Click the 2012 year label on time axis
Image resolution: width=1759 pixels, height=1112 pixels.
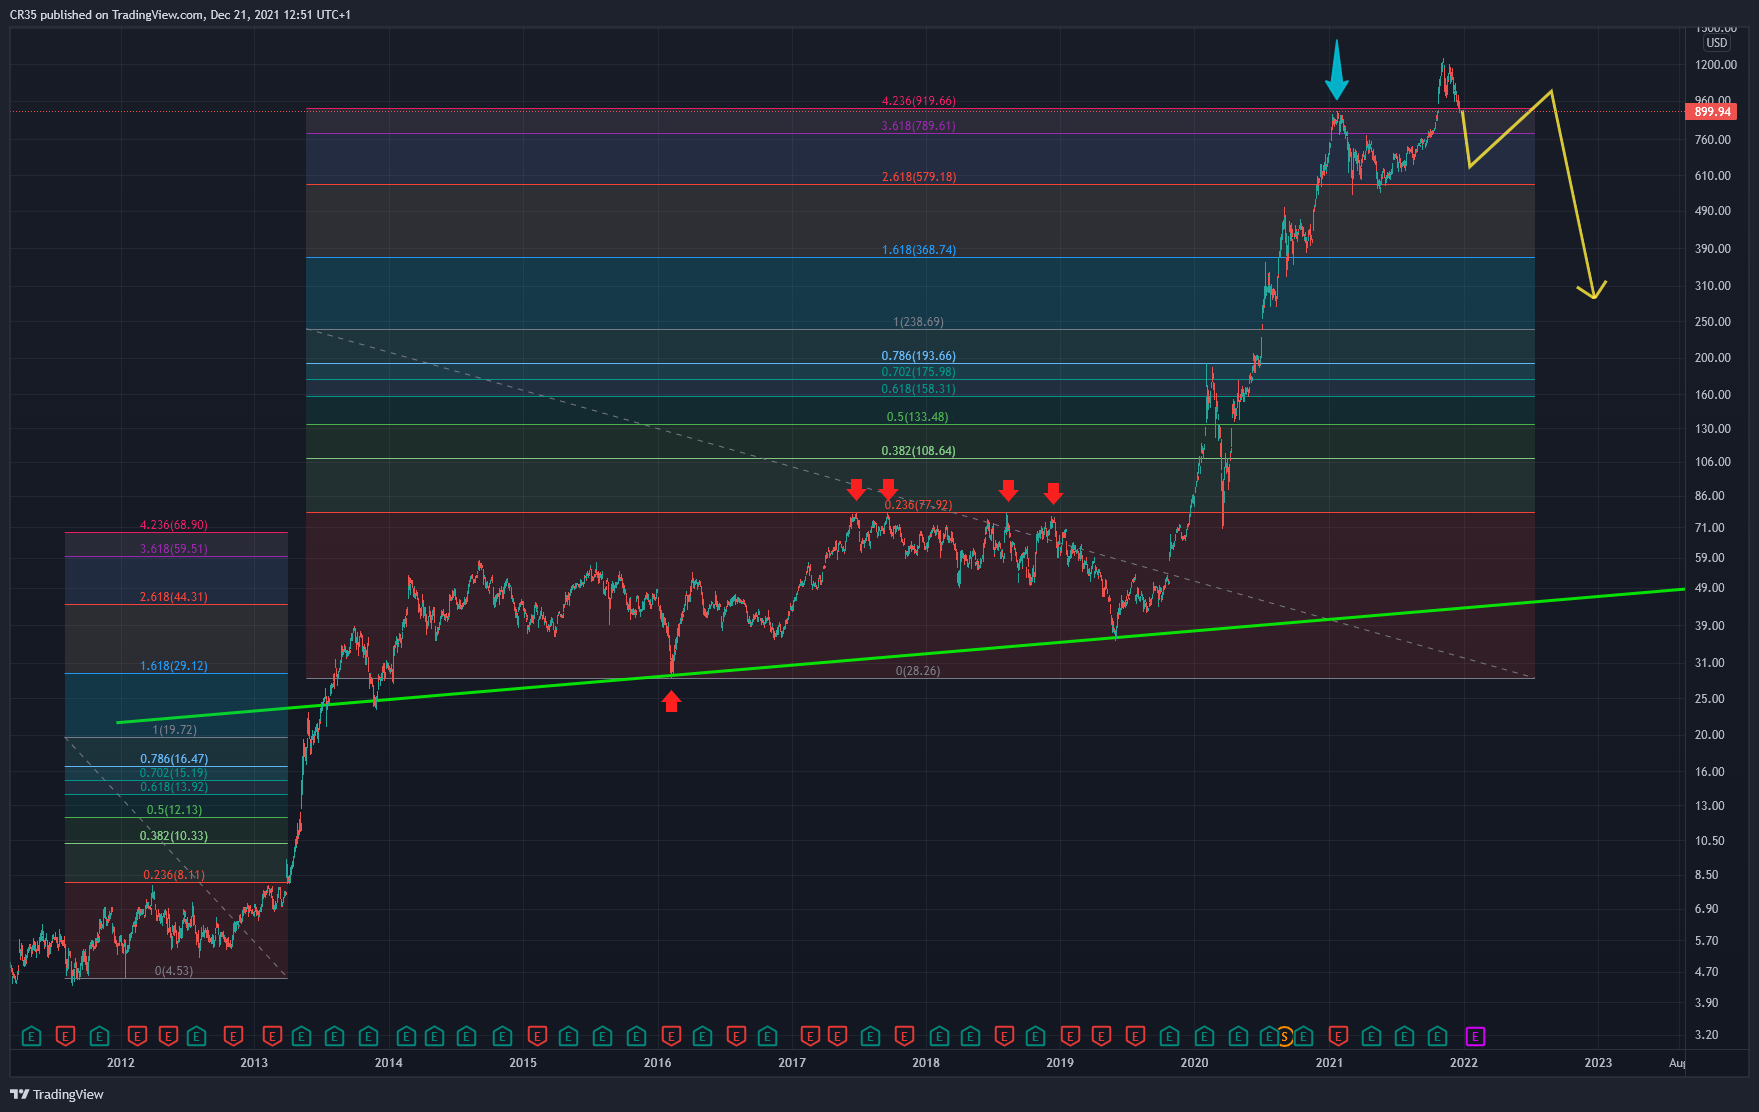point(121,1062)
